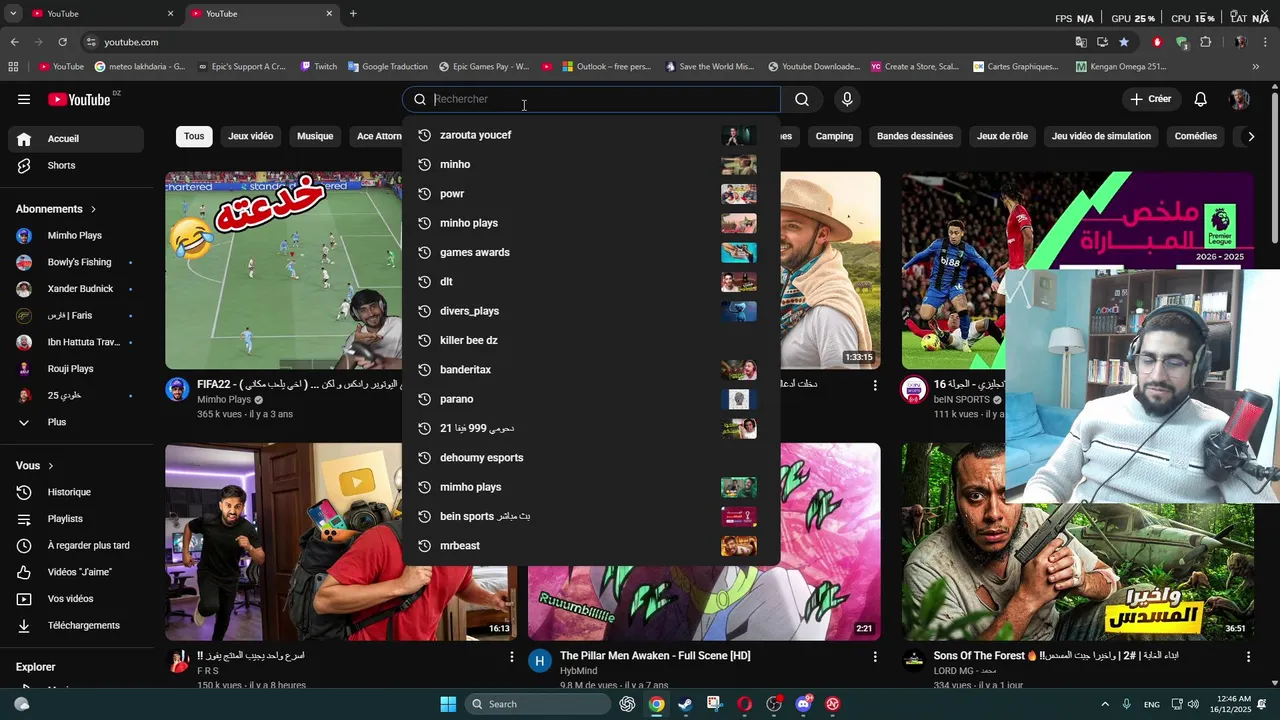Screen dimensions: 1280x720
Task: Focus the Rechercher search field
Action: (x=592, y=99)
